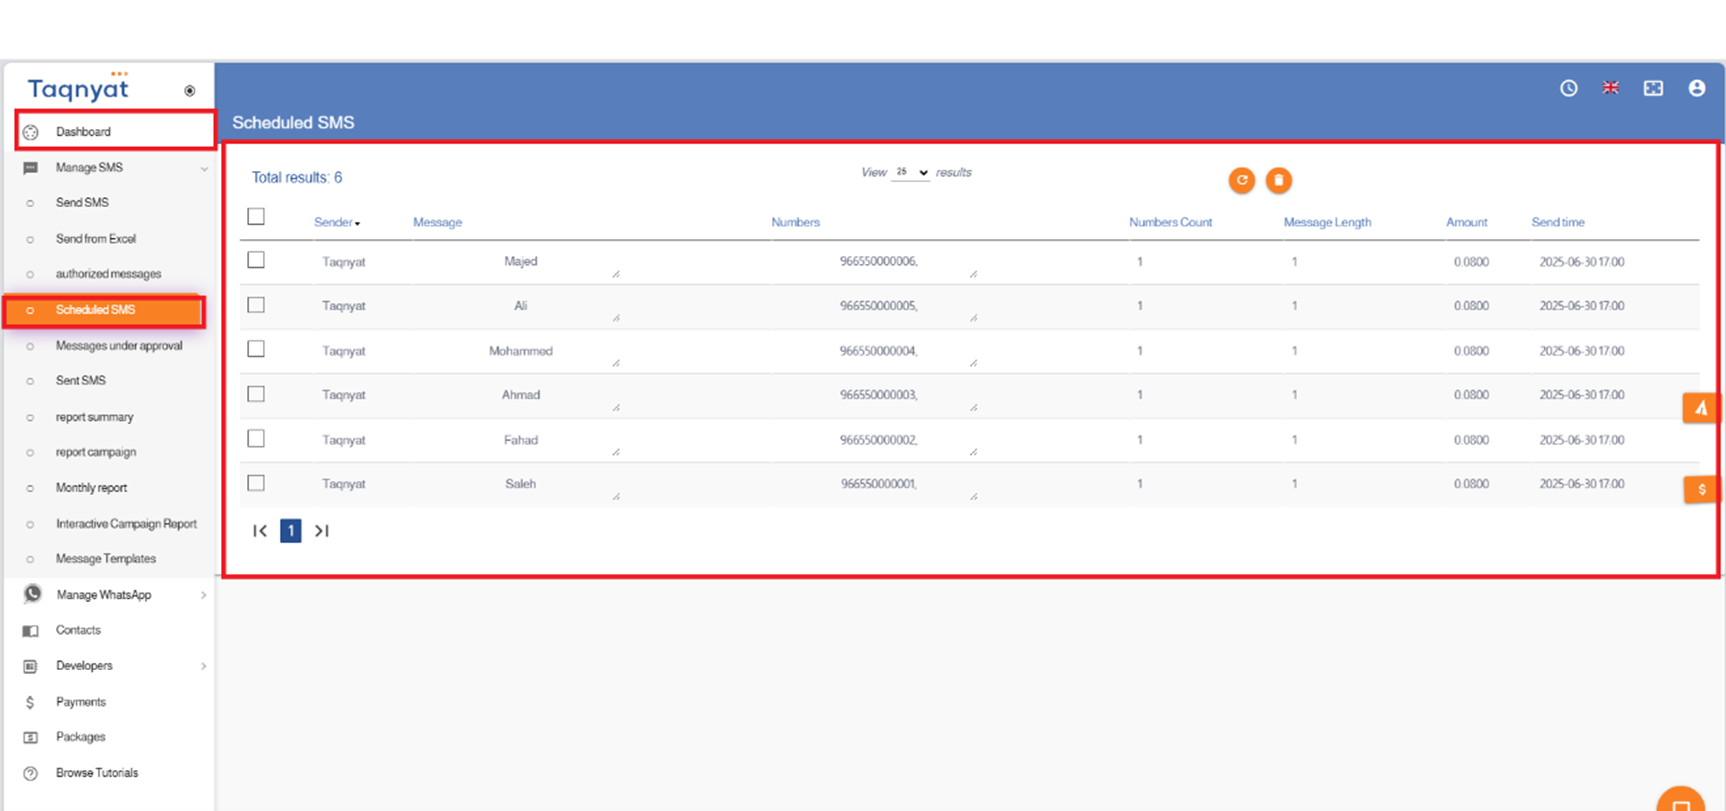
Task: Click the Manage SMS message icon
Action: pyautogui.click(x=31, y=168)
